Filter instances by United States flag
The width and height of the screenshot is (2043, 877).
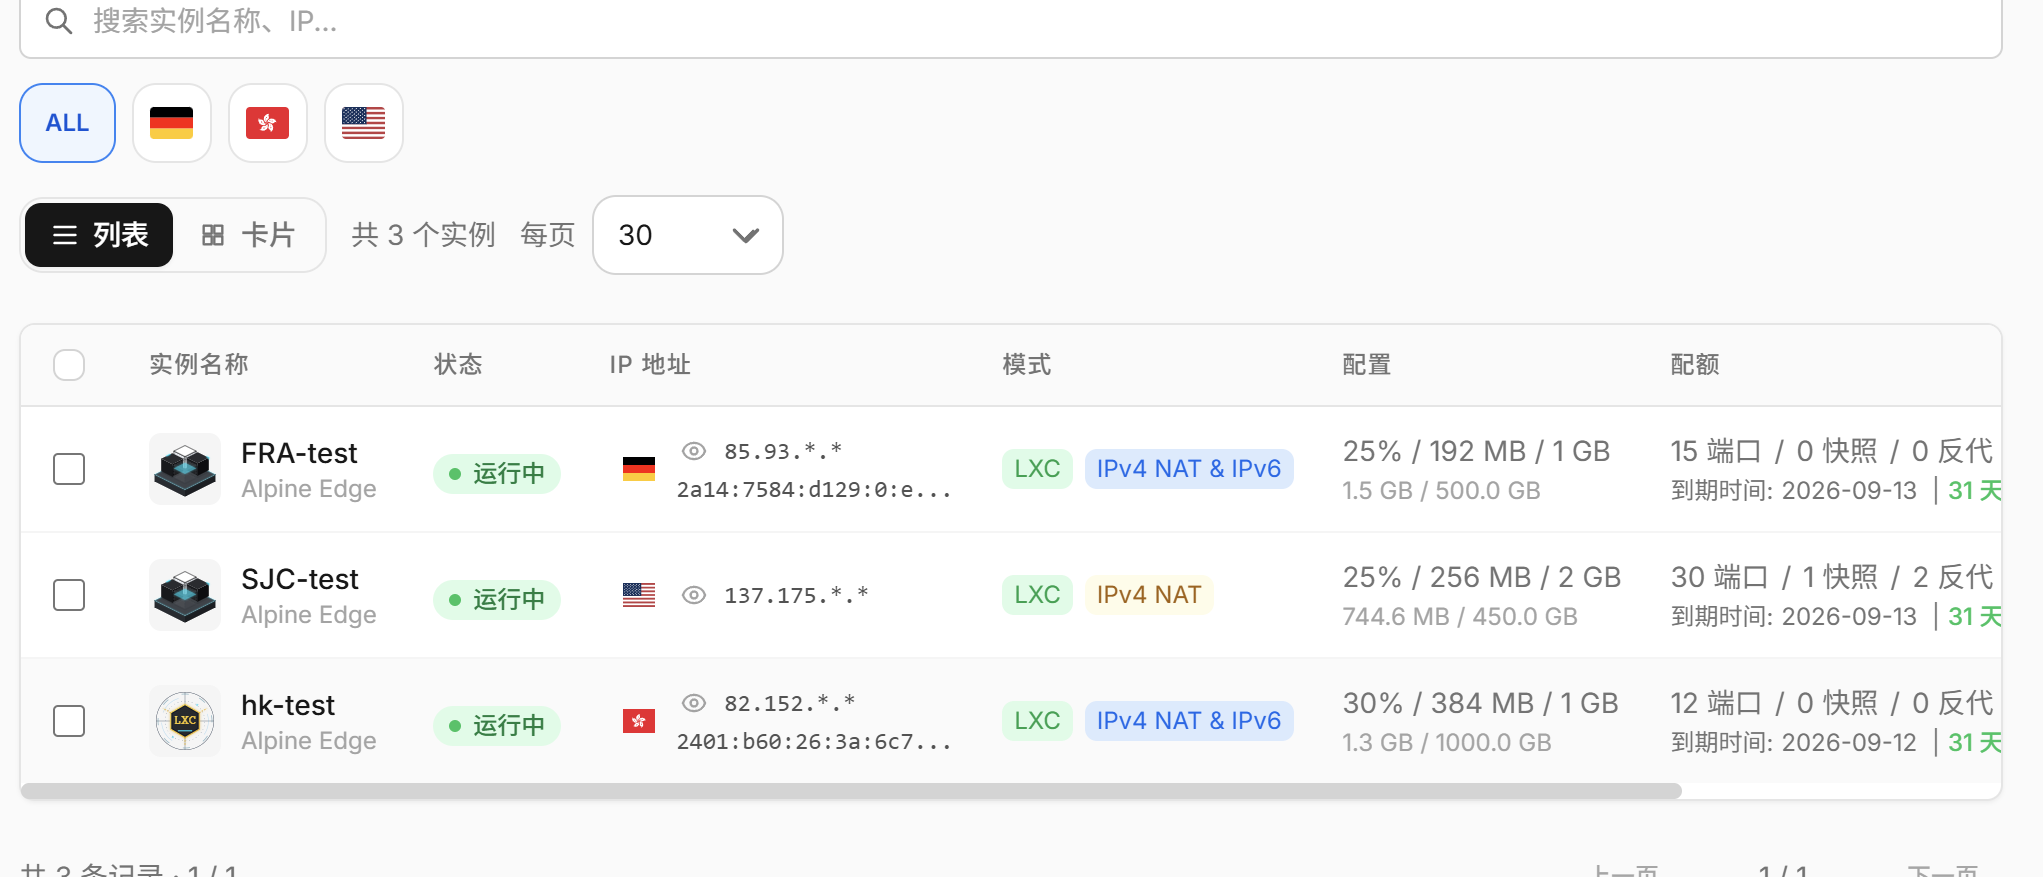point(364,123)
